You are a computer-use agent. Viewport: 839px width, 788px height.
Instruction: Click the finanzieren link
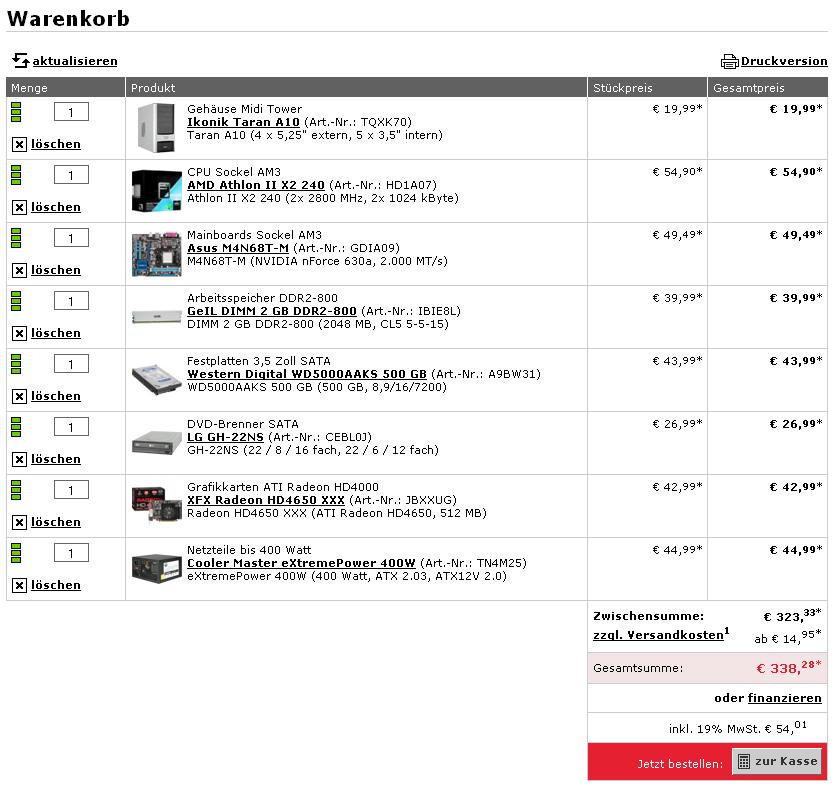pyautogui.click(x=784, y=698)
